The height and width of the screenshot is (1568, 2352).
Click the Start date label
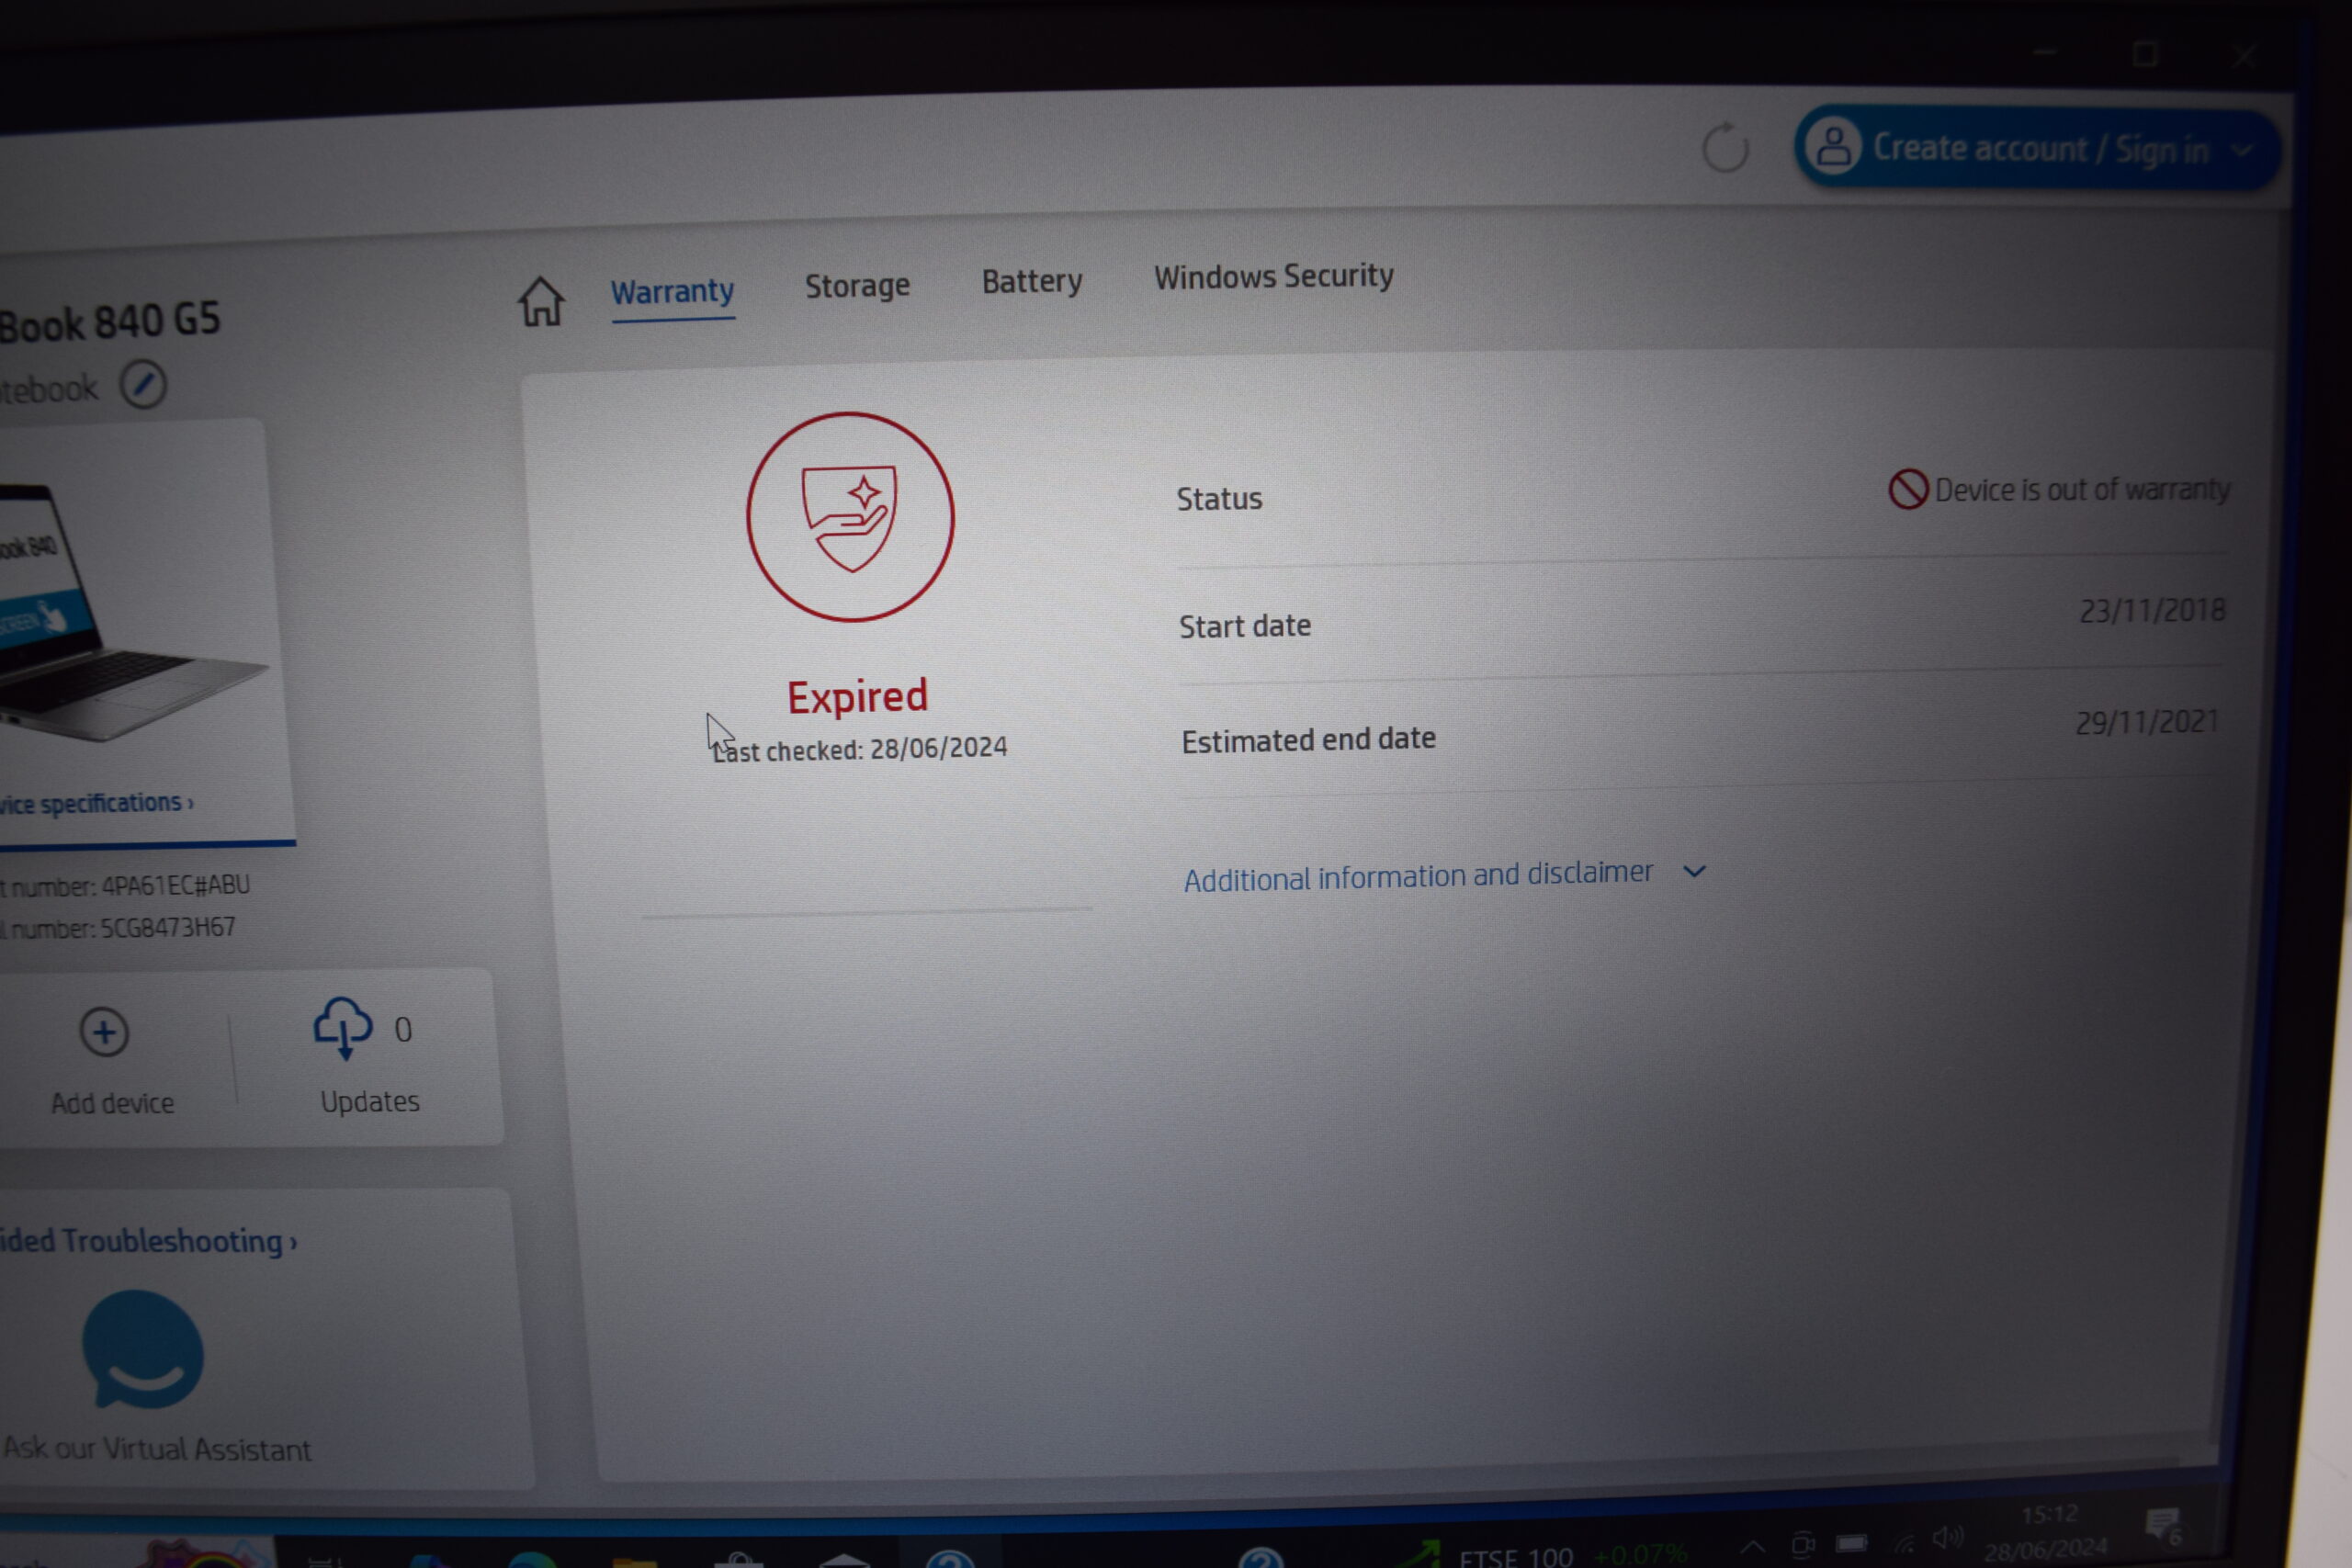point(1245,627)
